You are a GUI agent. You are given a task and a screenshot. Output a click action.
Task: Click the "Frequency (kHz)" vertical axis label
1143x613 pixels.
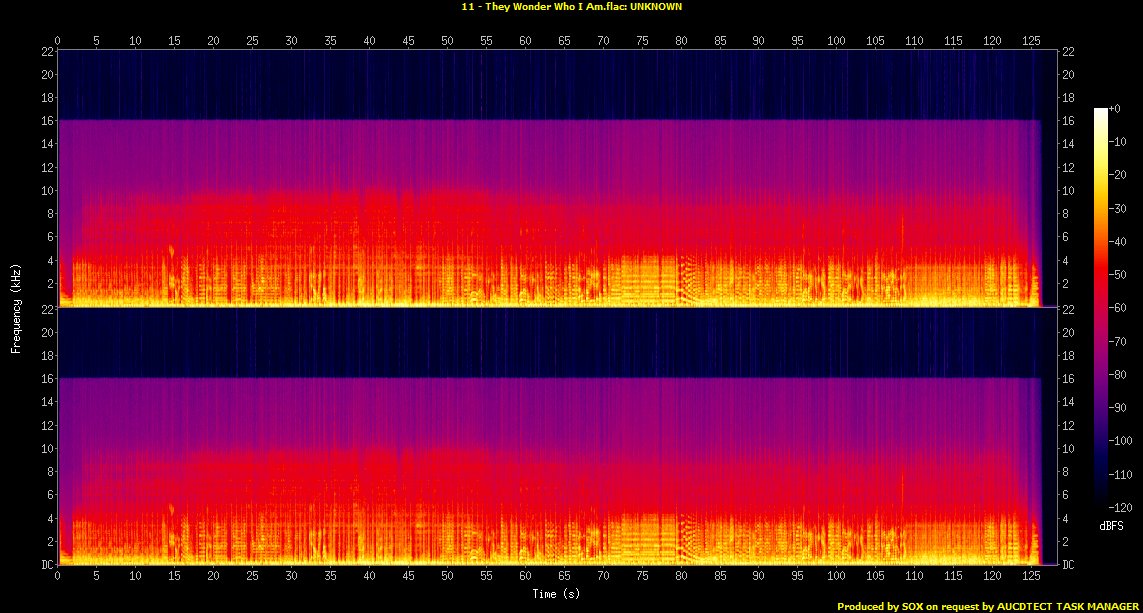16,307
